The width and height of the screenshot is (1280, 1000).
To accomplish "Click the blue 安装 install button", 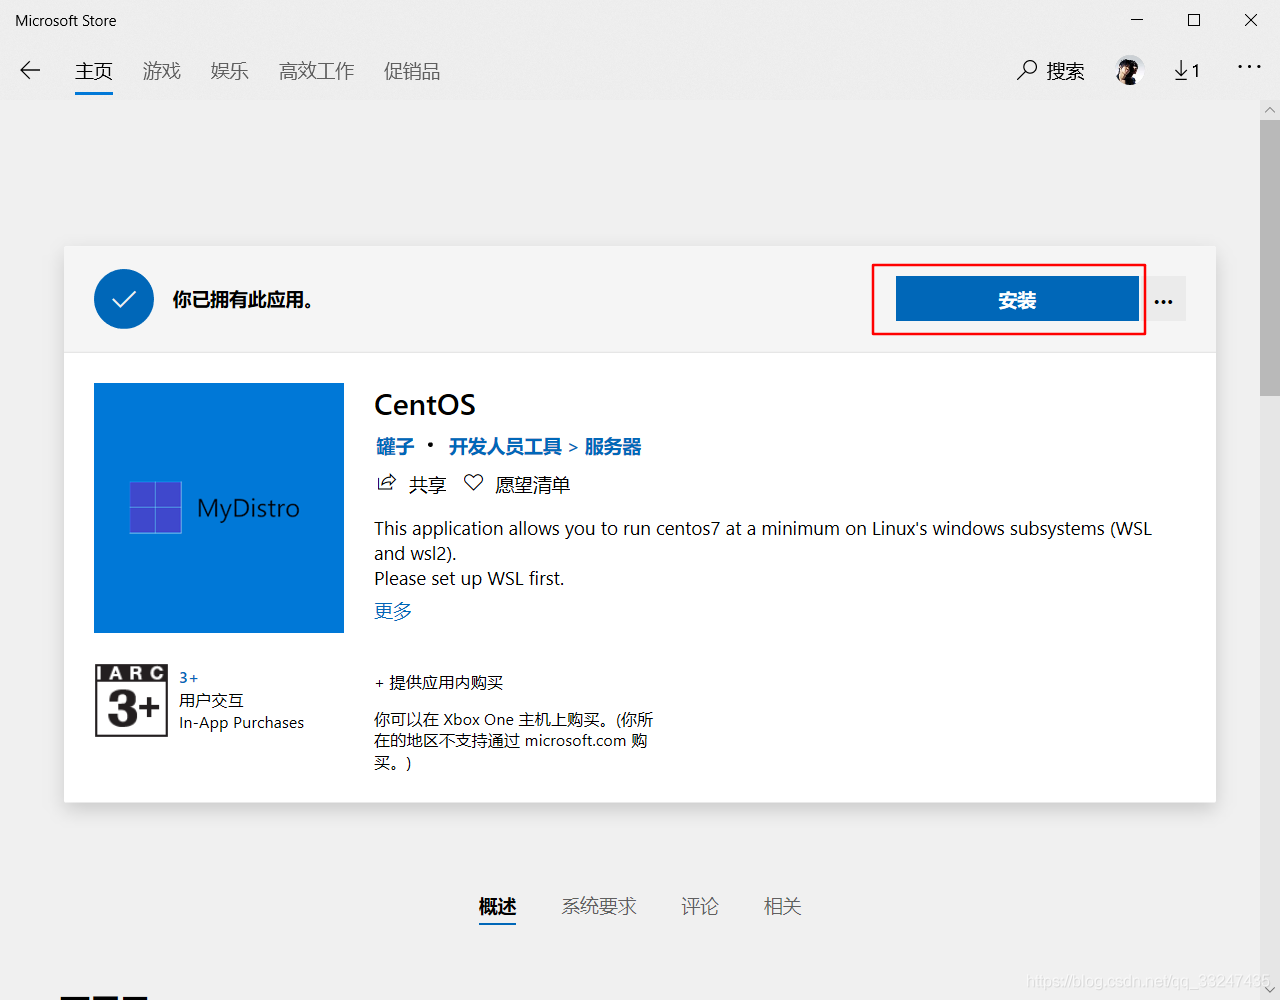I will 1017,299.
